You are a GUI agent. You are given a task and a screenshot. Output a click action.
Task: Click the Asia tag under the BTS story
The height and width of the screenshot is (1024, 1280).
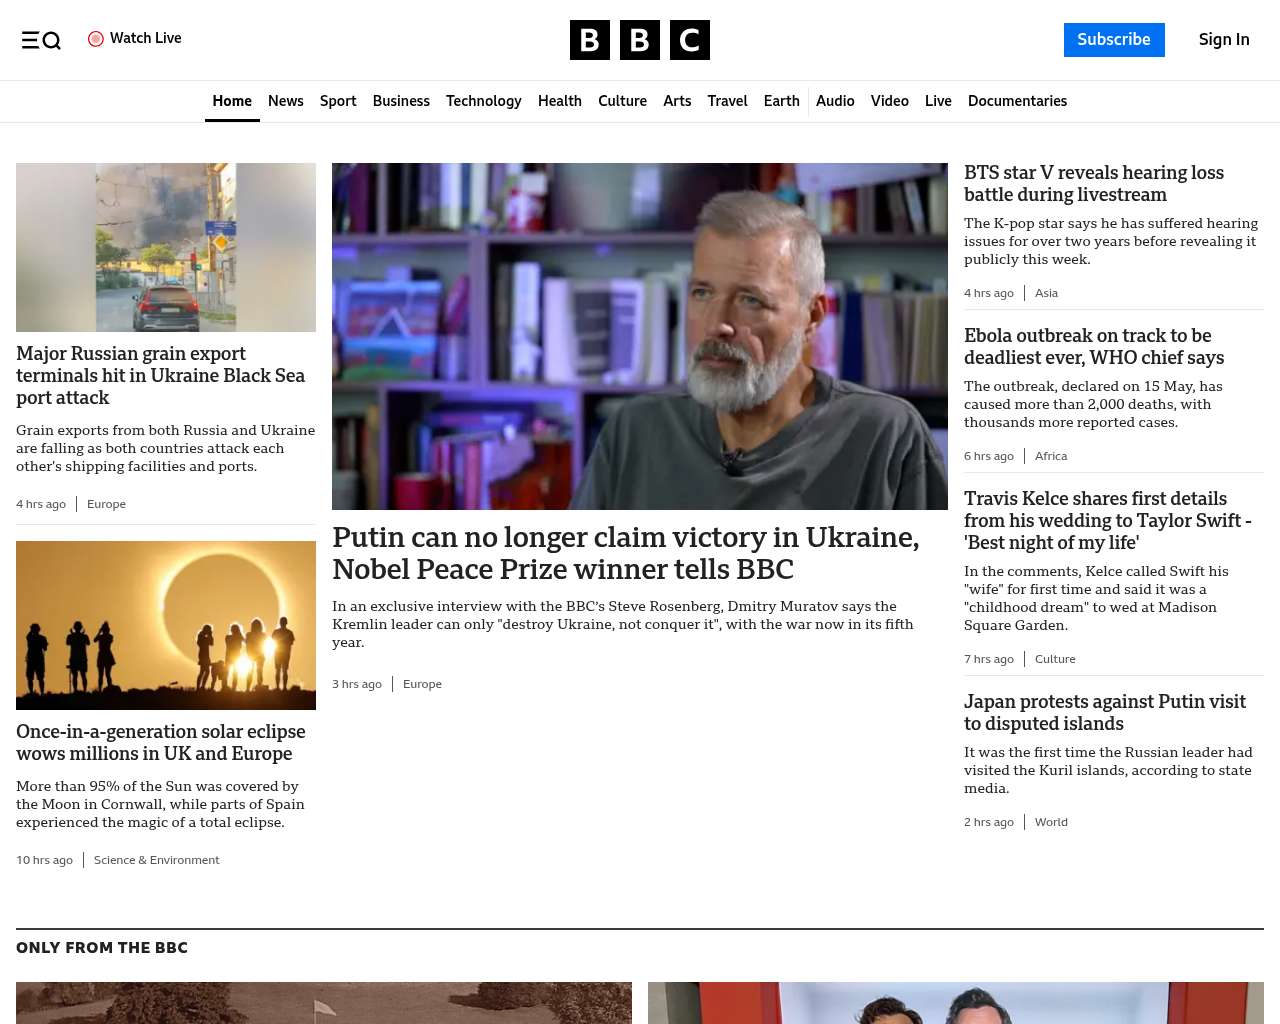coord(1046,293)
